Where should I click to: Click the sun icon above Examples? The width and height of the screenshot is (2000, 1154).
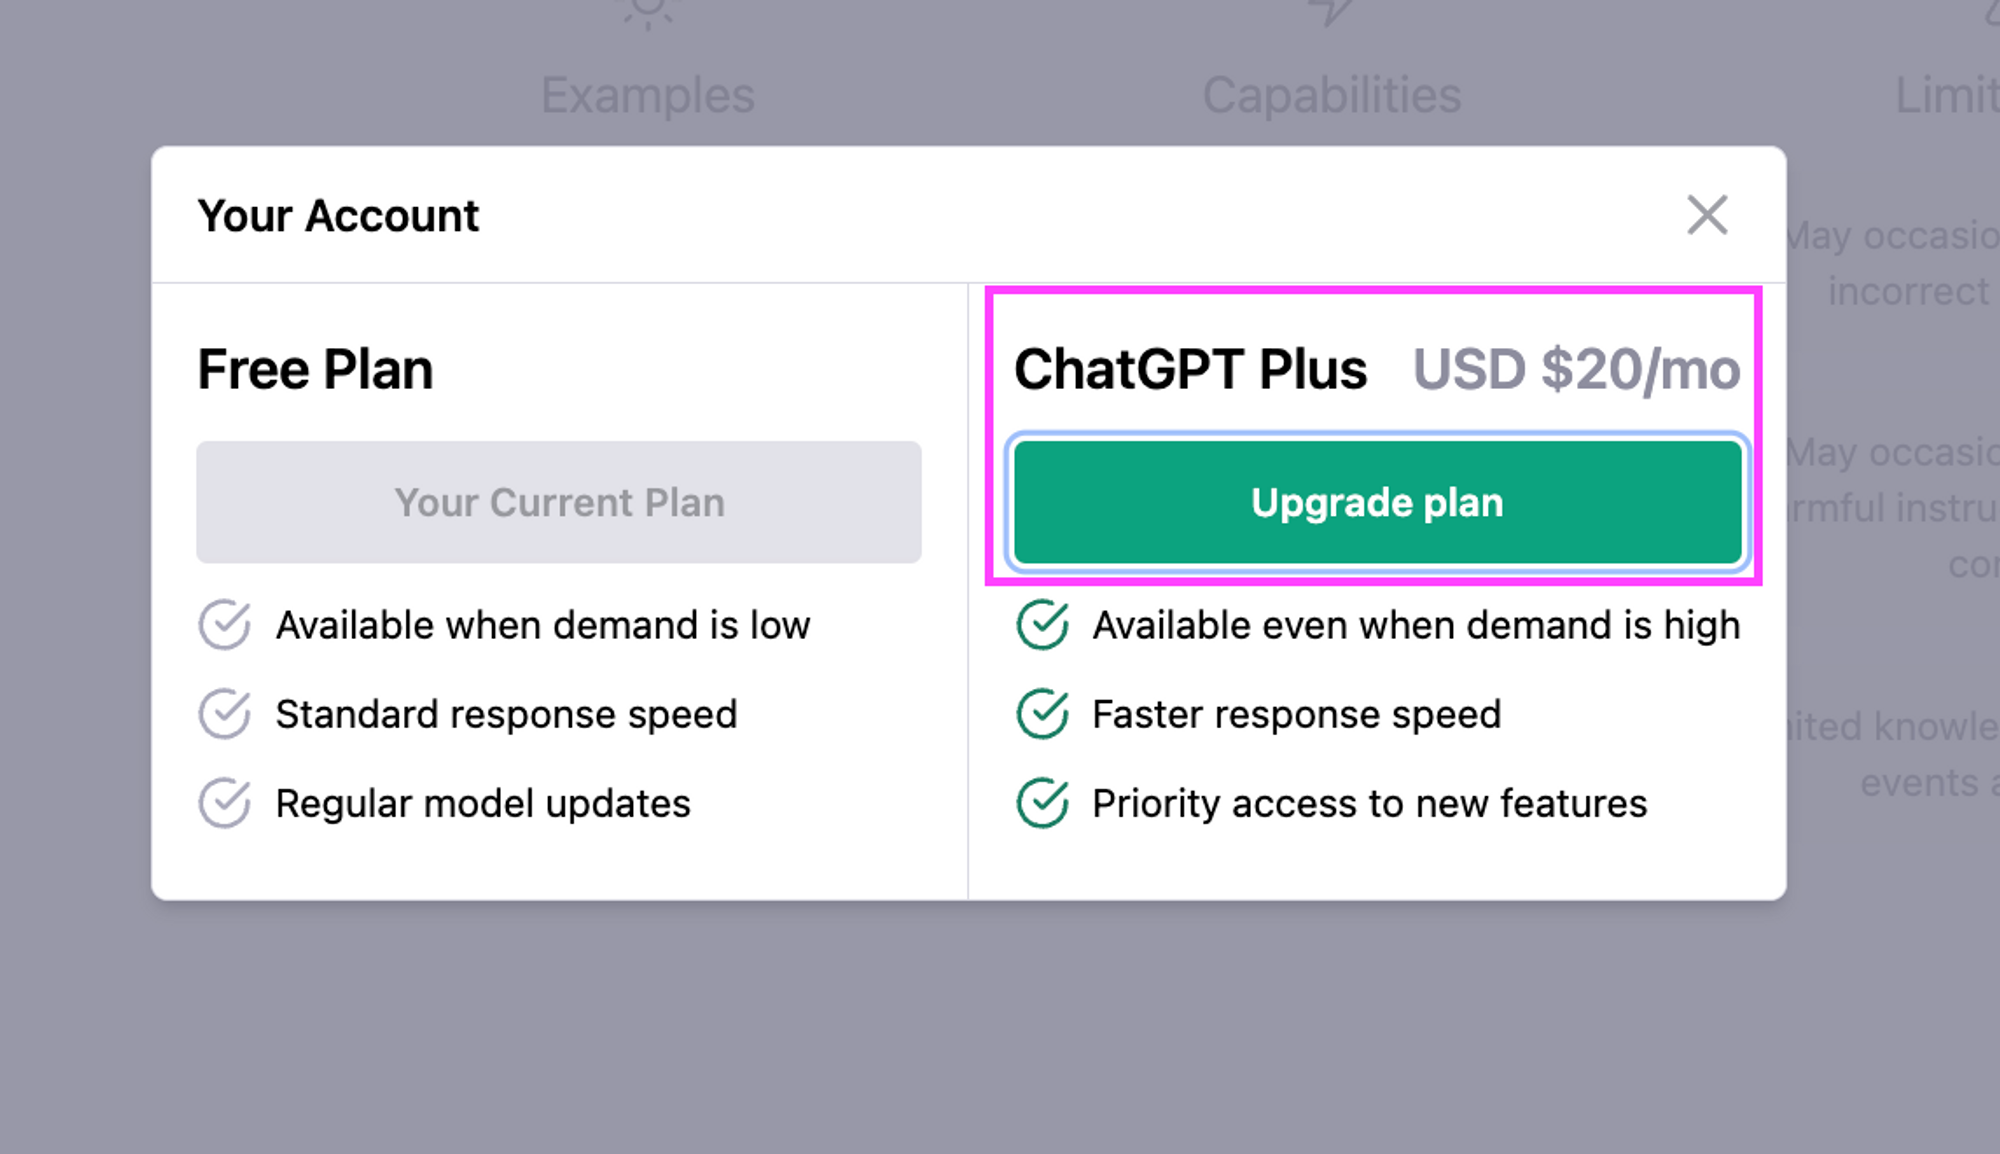[648, 12]
